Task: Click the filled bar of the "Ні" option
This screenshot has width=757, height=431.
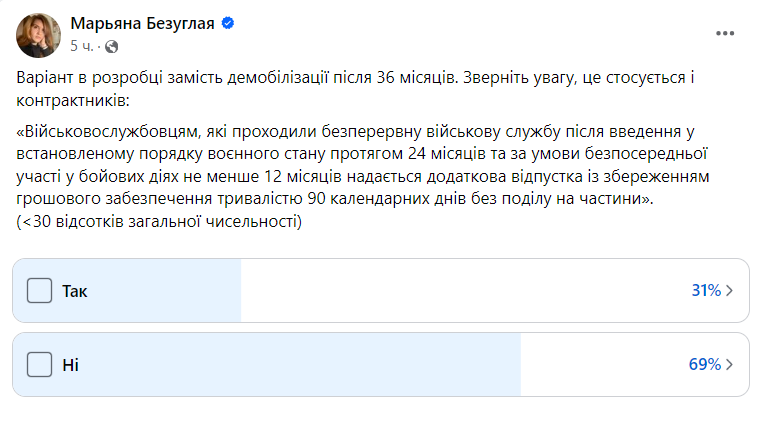Action: tap(300, 365)
